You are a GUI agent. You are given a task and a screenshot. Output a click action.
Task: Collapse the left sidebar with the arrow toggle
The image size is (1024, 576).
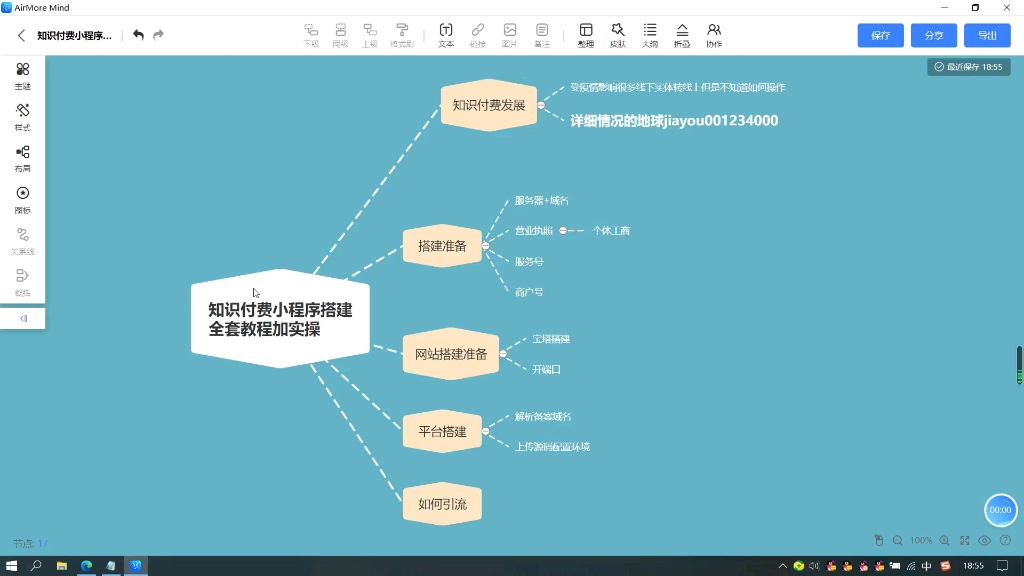click(x=22, y=318)
